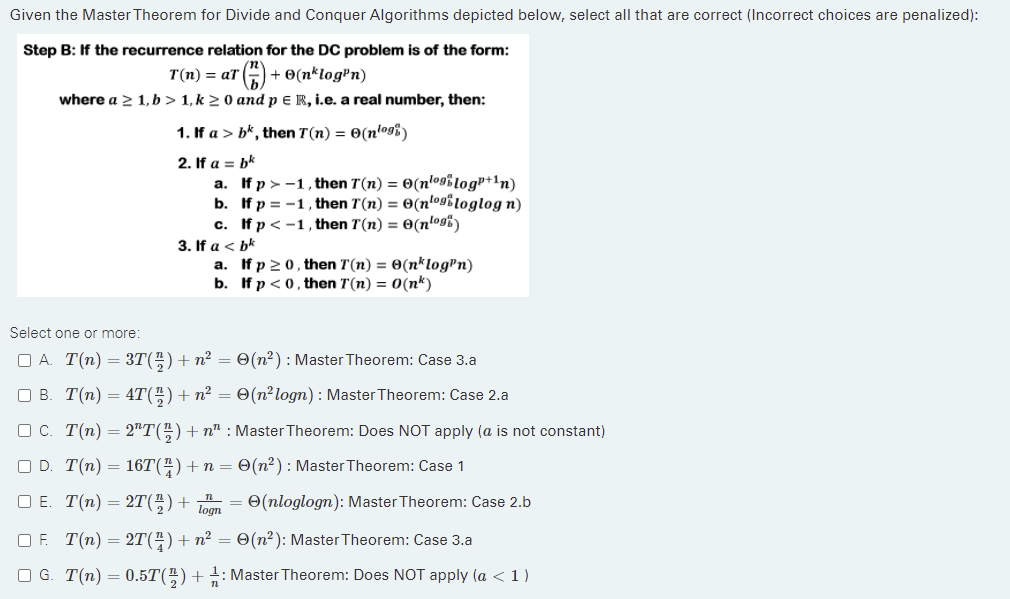Check the checkbox for option F
1010x599 pixels.
(25, 540)
